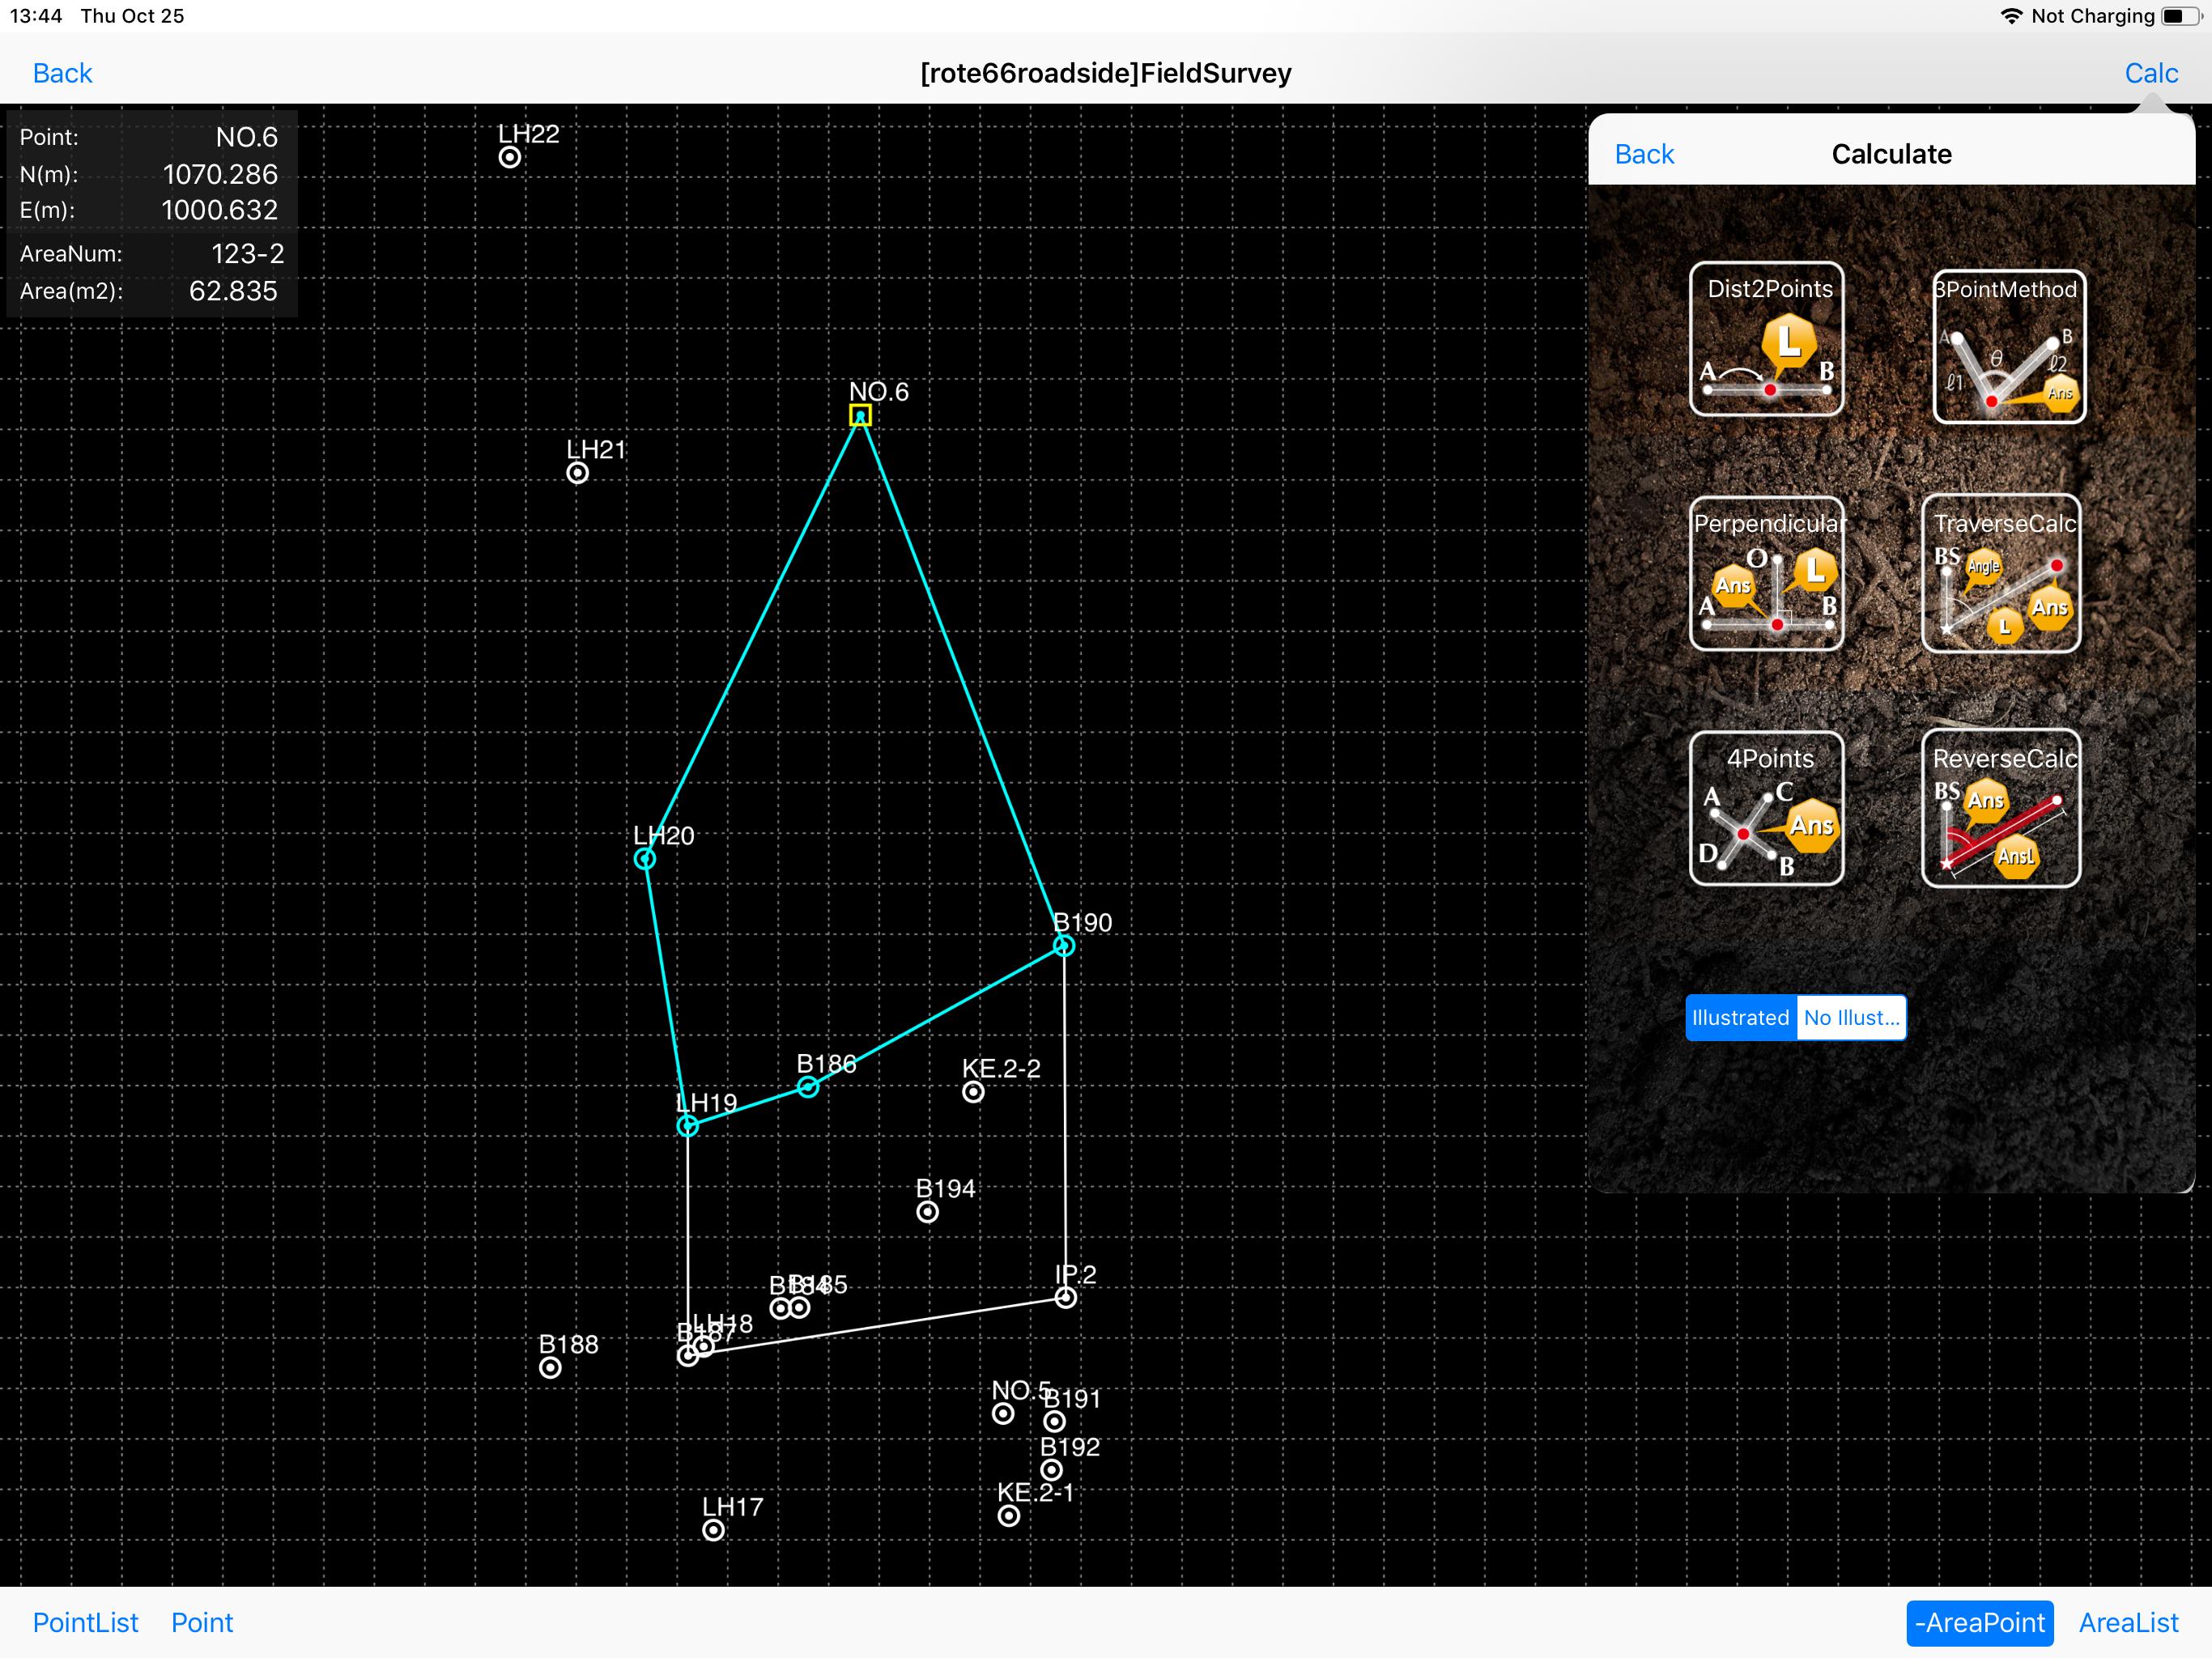Tap the N(m) value 1070.286
The image size is (2212, 1658).
click(x=220, y=174)
